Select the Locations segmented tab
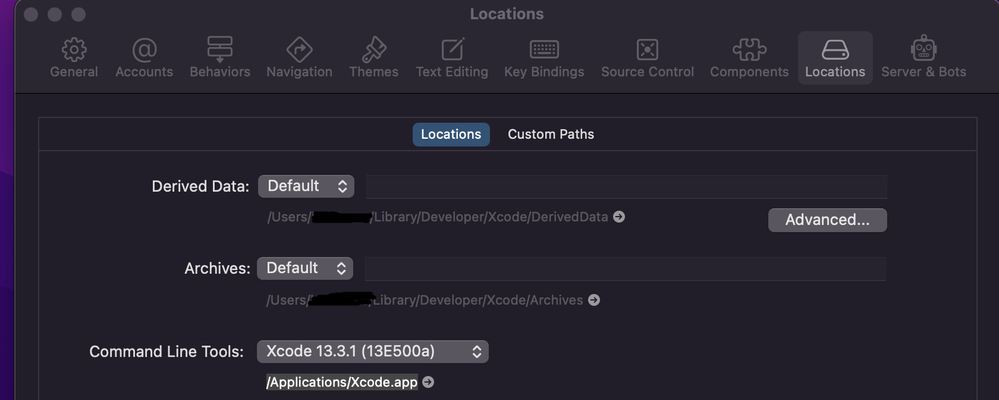999x400 pixels. (451, 134)
